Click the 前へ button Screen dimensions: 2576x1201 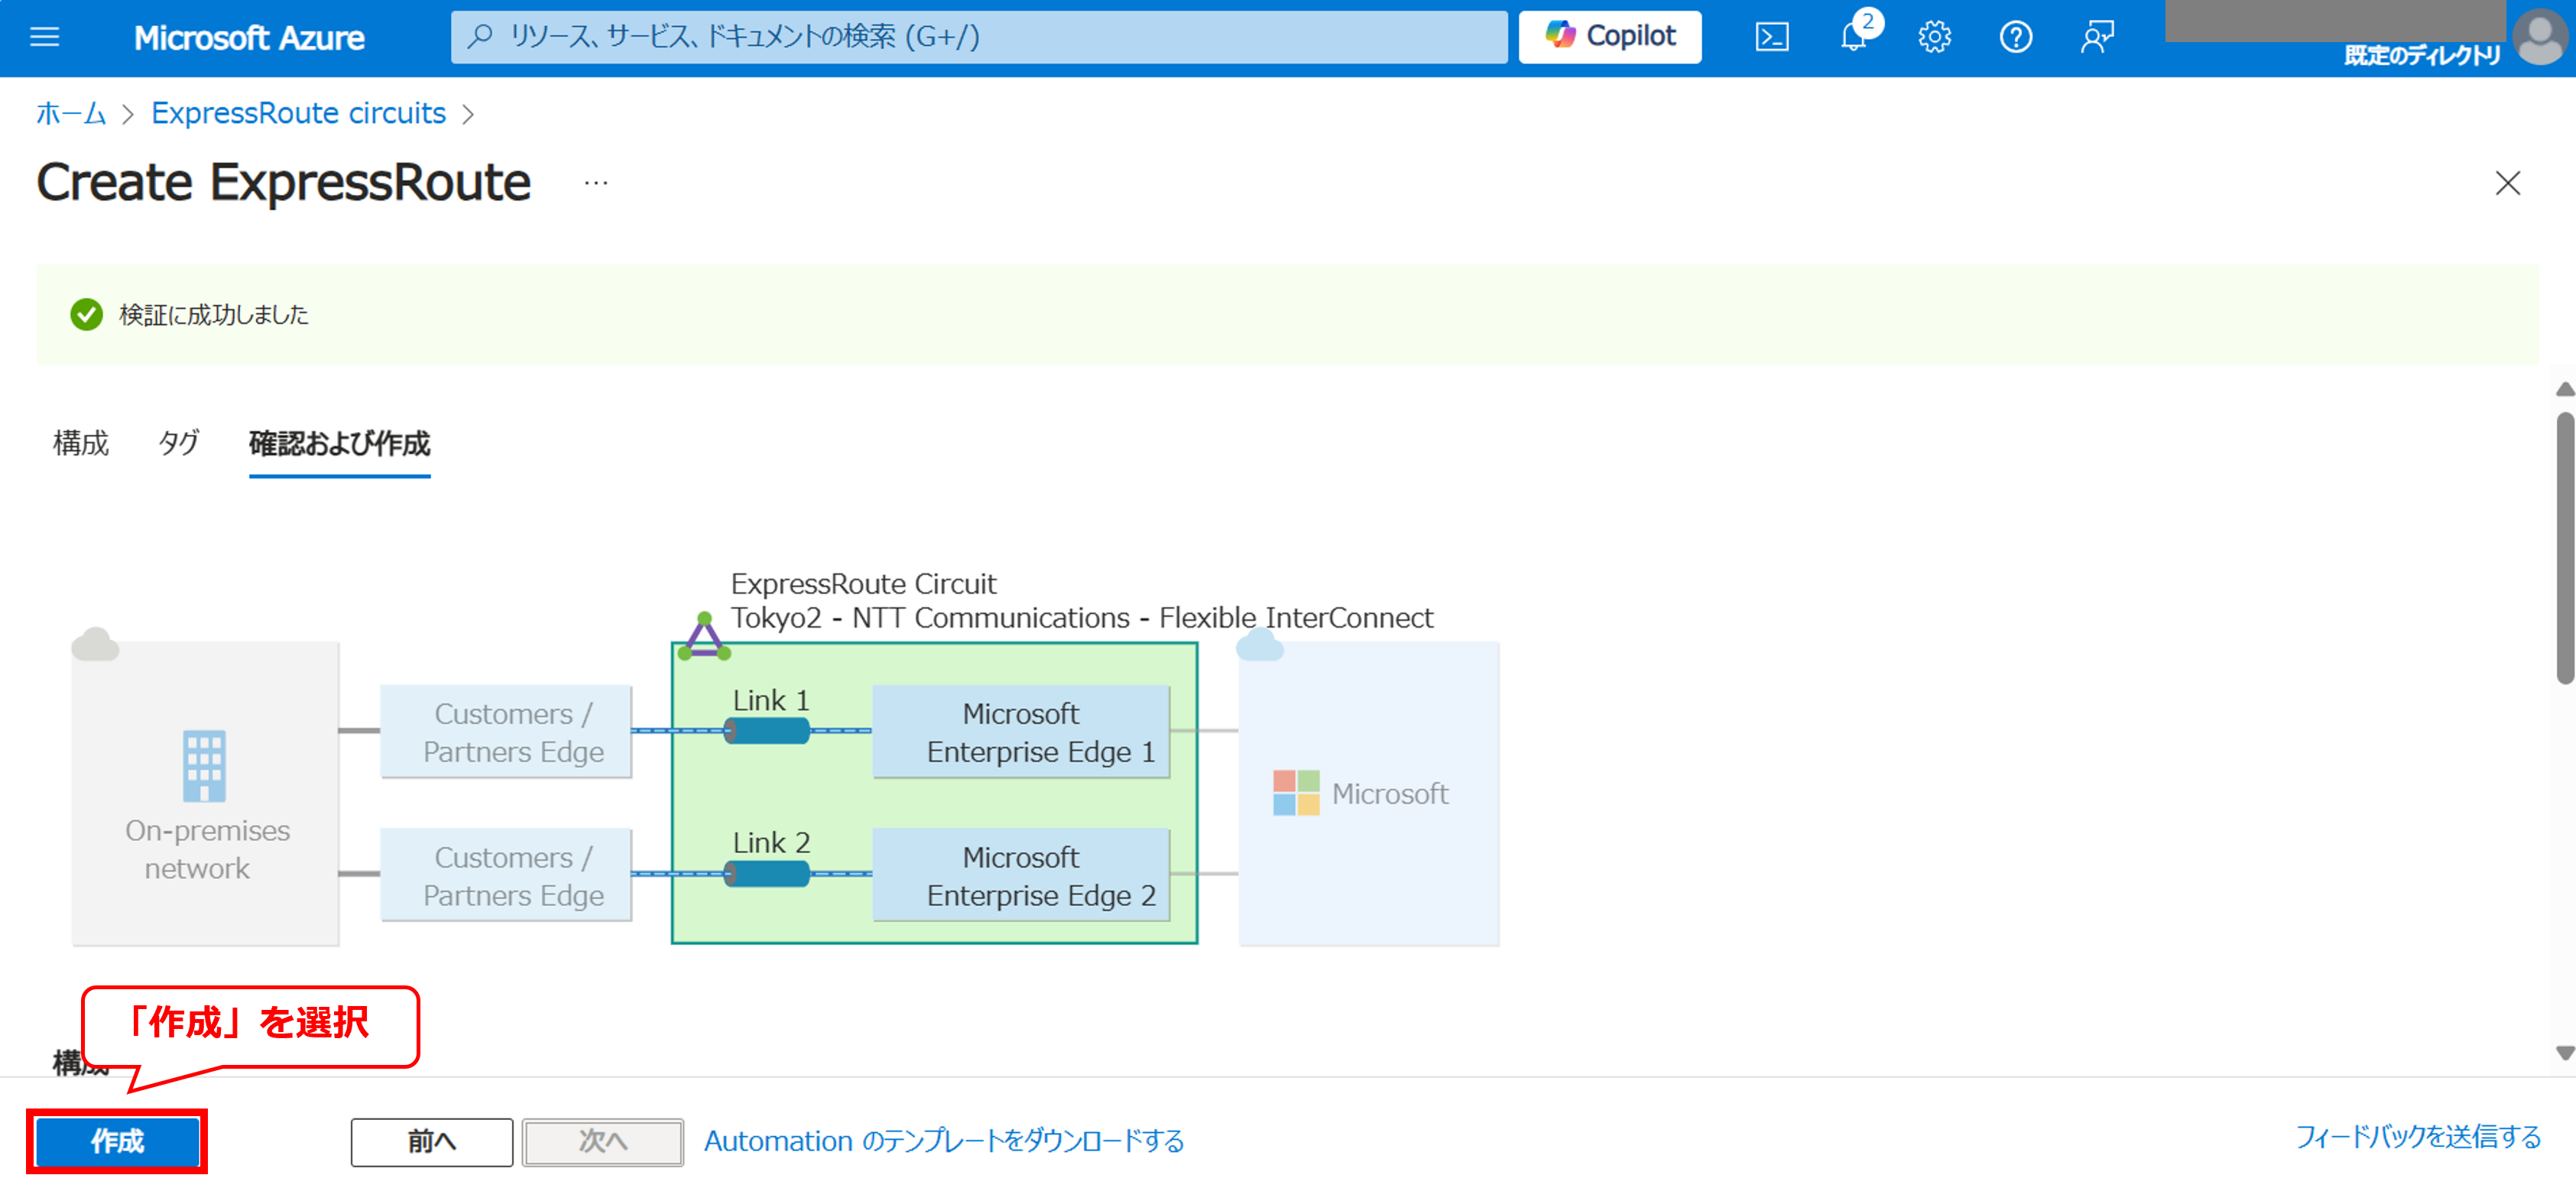431,1142
